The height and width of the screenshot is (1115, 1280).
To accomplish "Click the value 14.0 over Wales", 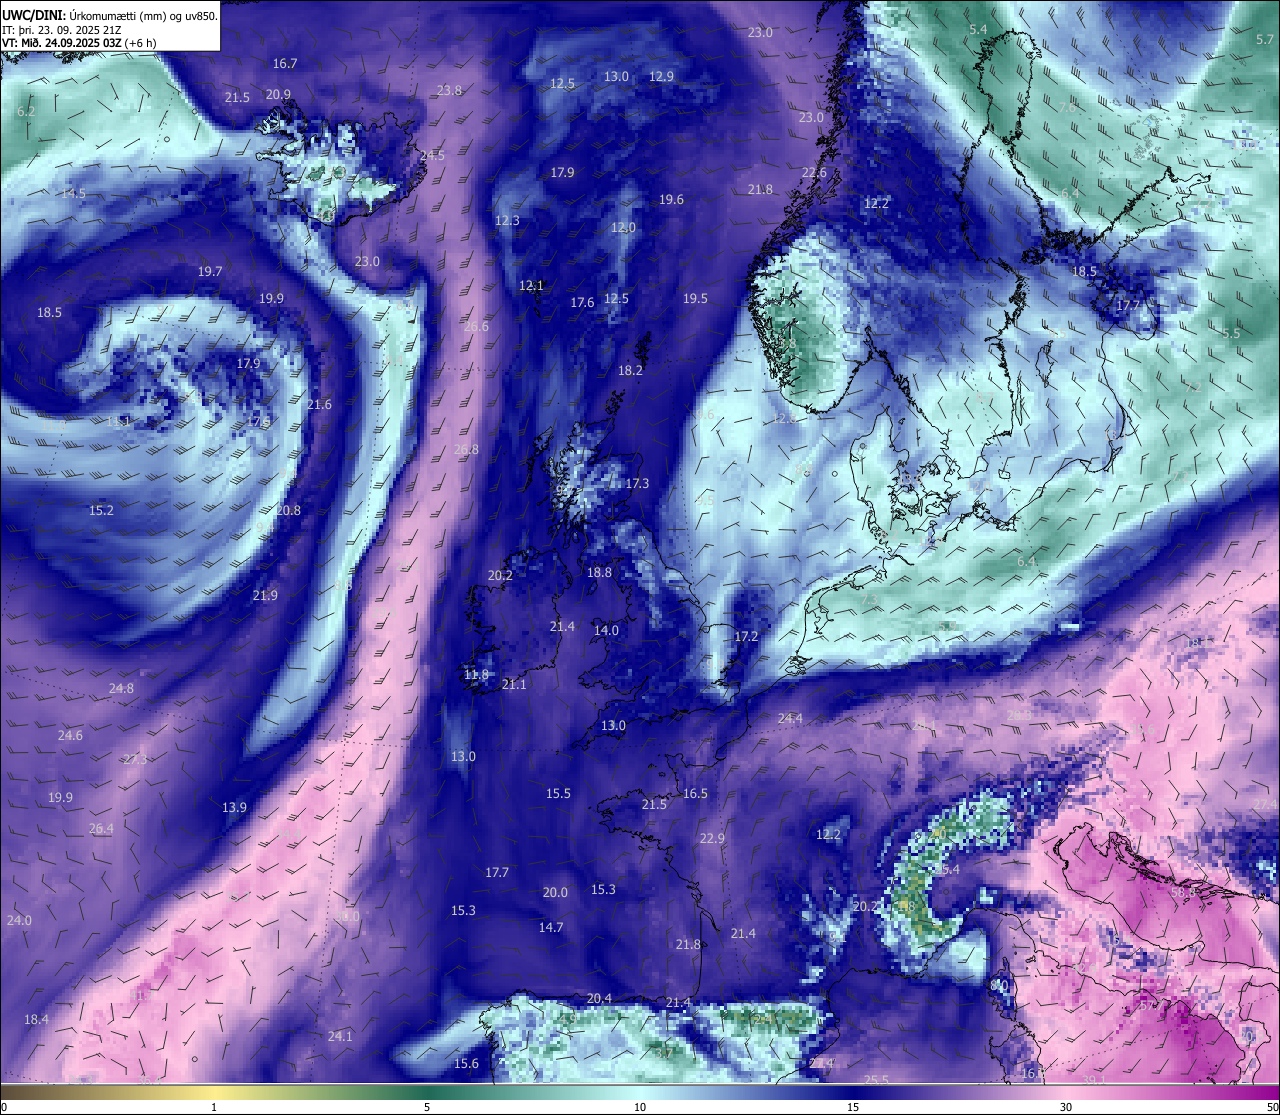I will coord(606,631).
